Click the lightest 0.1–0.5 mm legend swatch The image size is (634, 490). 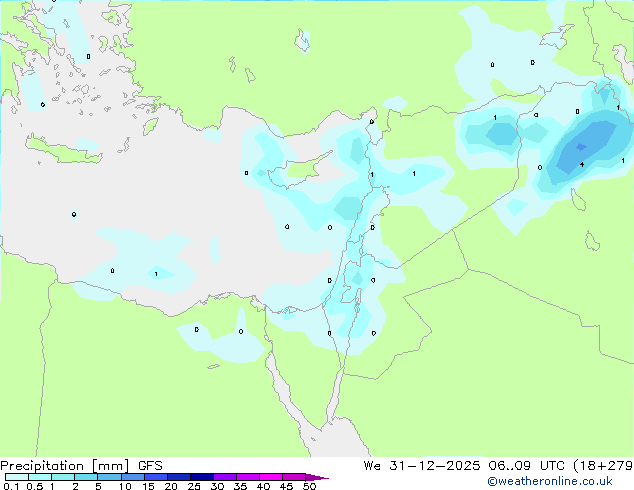tap(17, 477)
